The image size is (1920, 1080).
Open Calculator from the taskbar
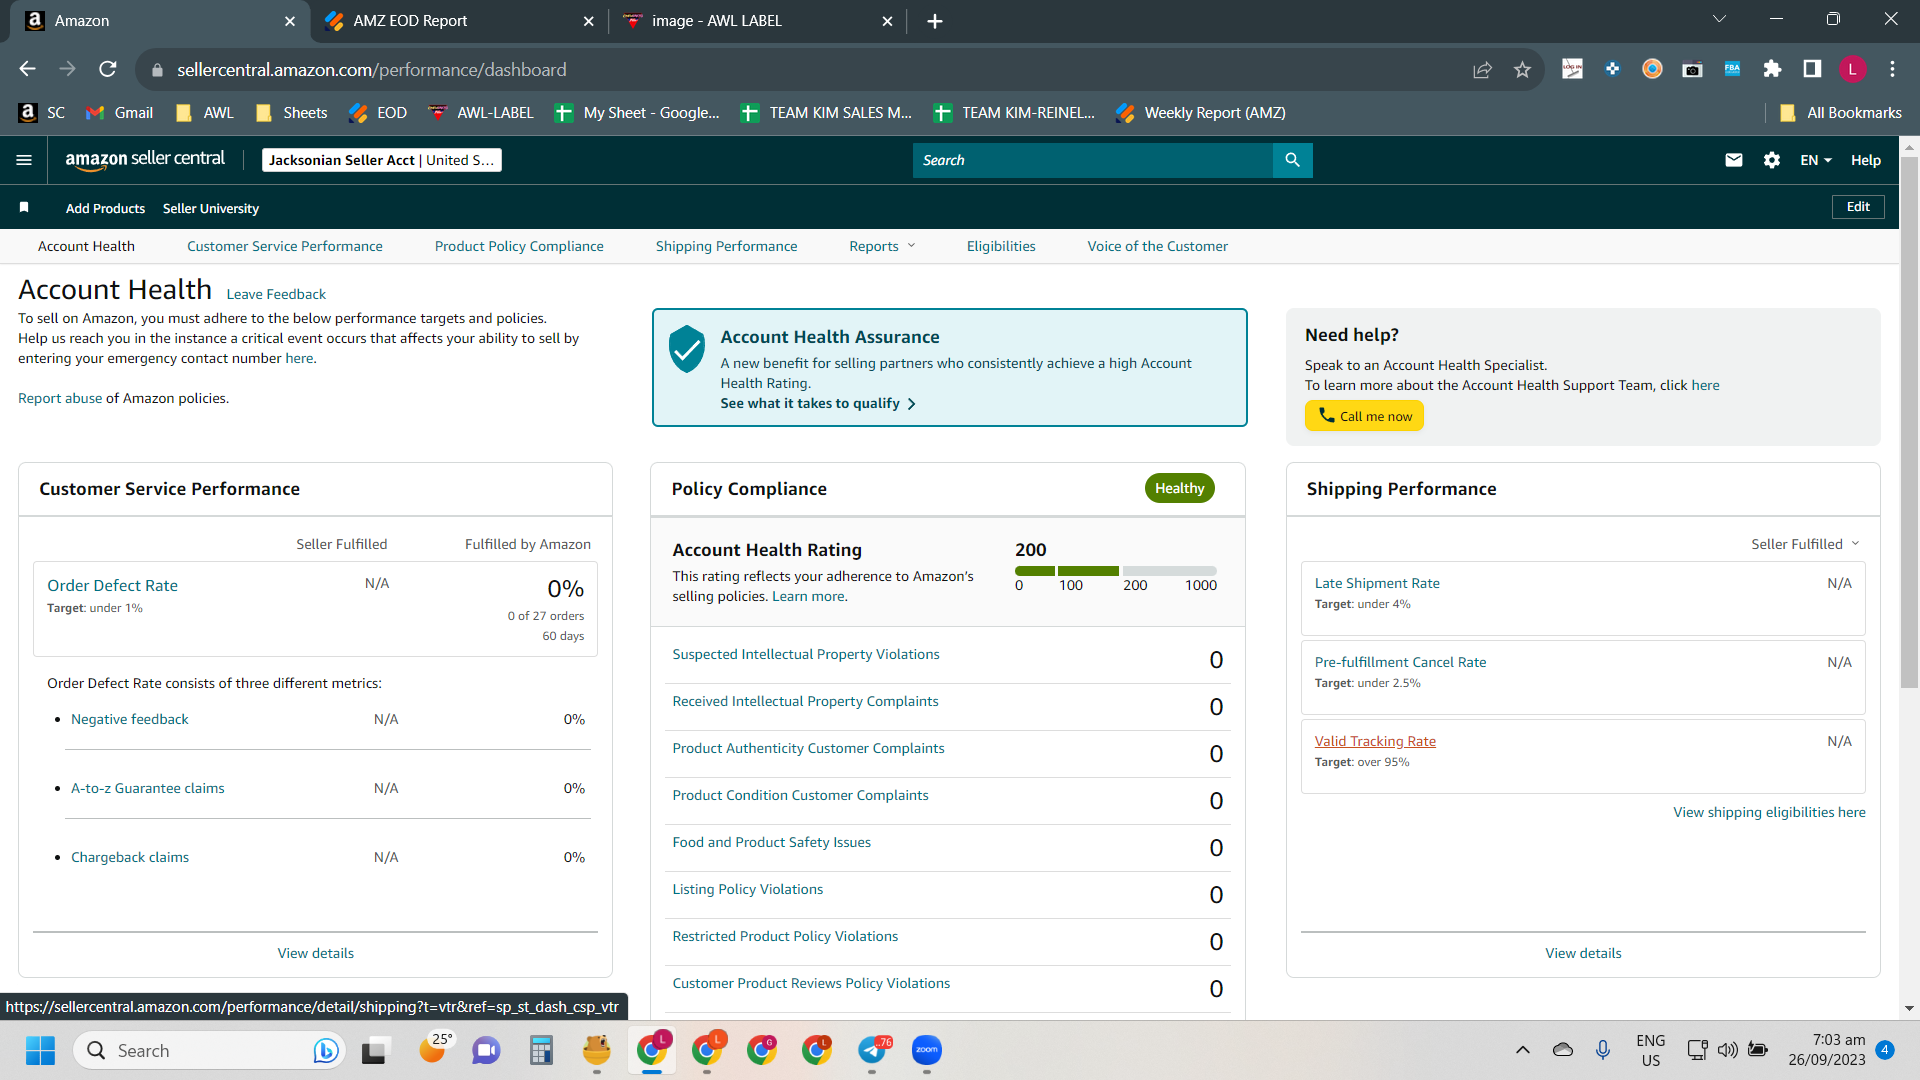[x=541, y=1050]
